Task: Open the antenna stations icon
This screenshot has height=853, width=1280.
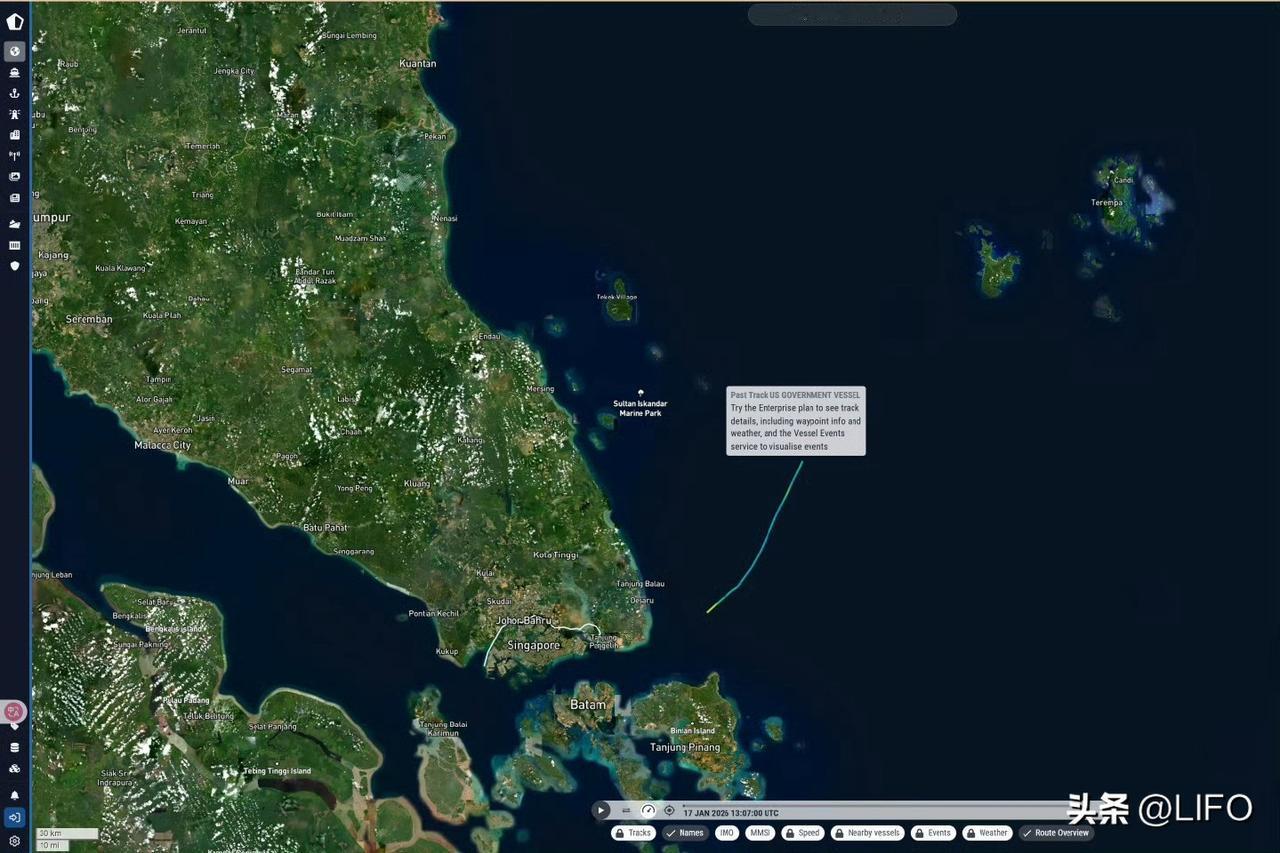Action: pos(15,156)
